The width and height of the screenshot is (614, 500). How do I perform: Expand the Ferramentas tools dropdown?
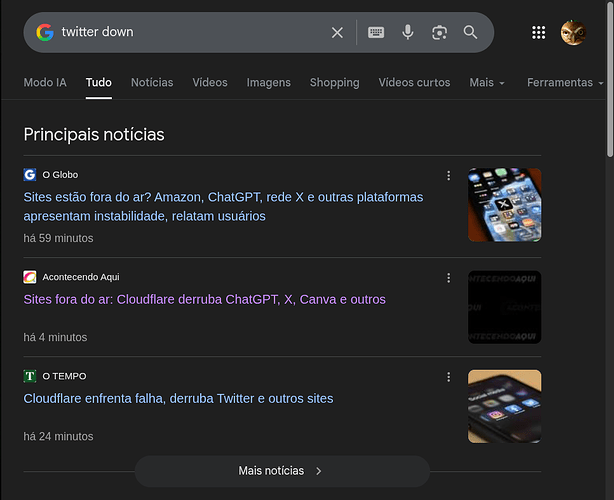[565, 82]
